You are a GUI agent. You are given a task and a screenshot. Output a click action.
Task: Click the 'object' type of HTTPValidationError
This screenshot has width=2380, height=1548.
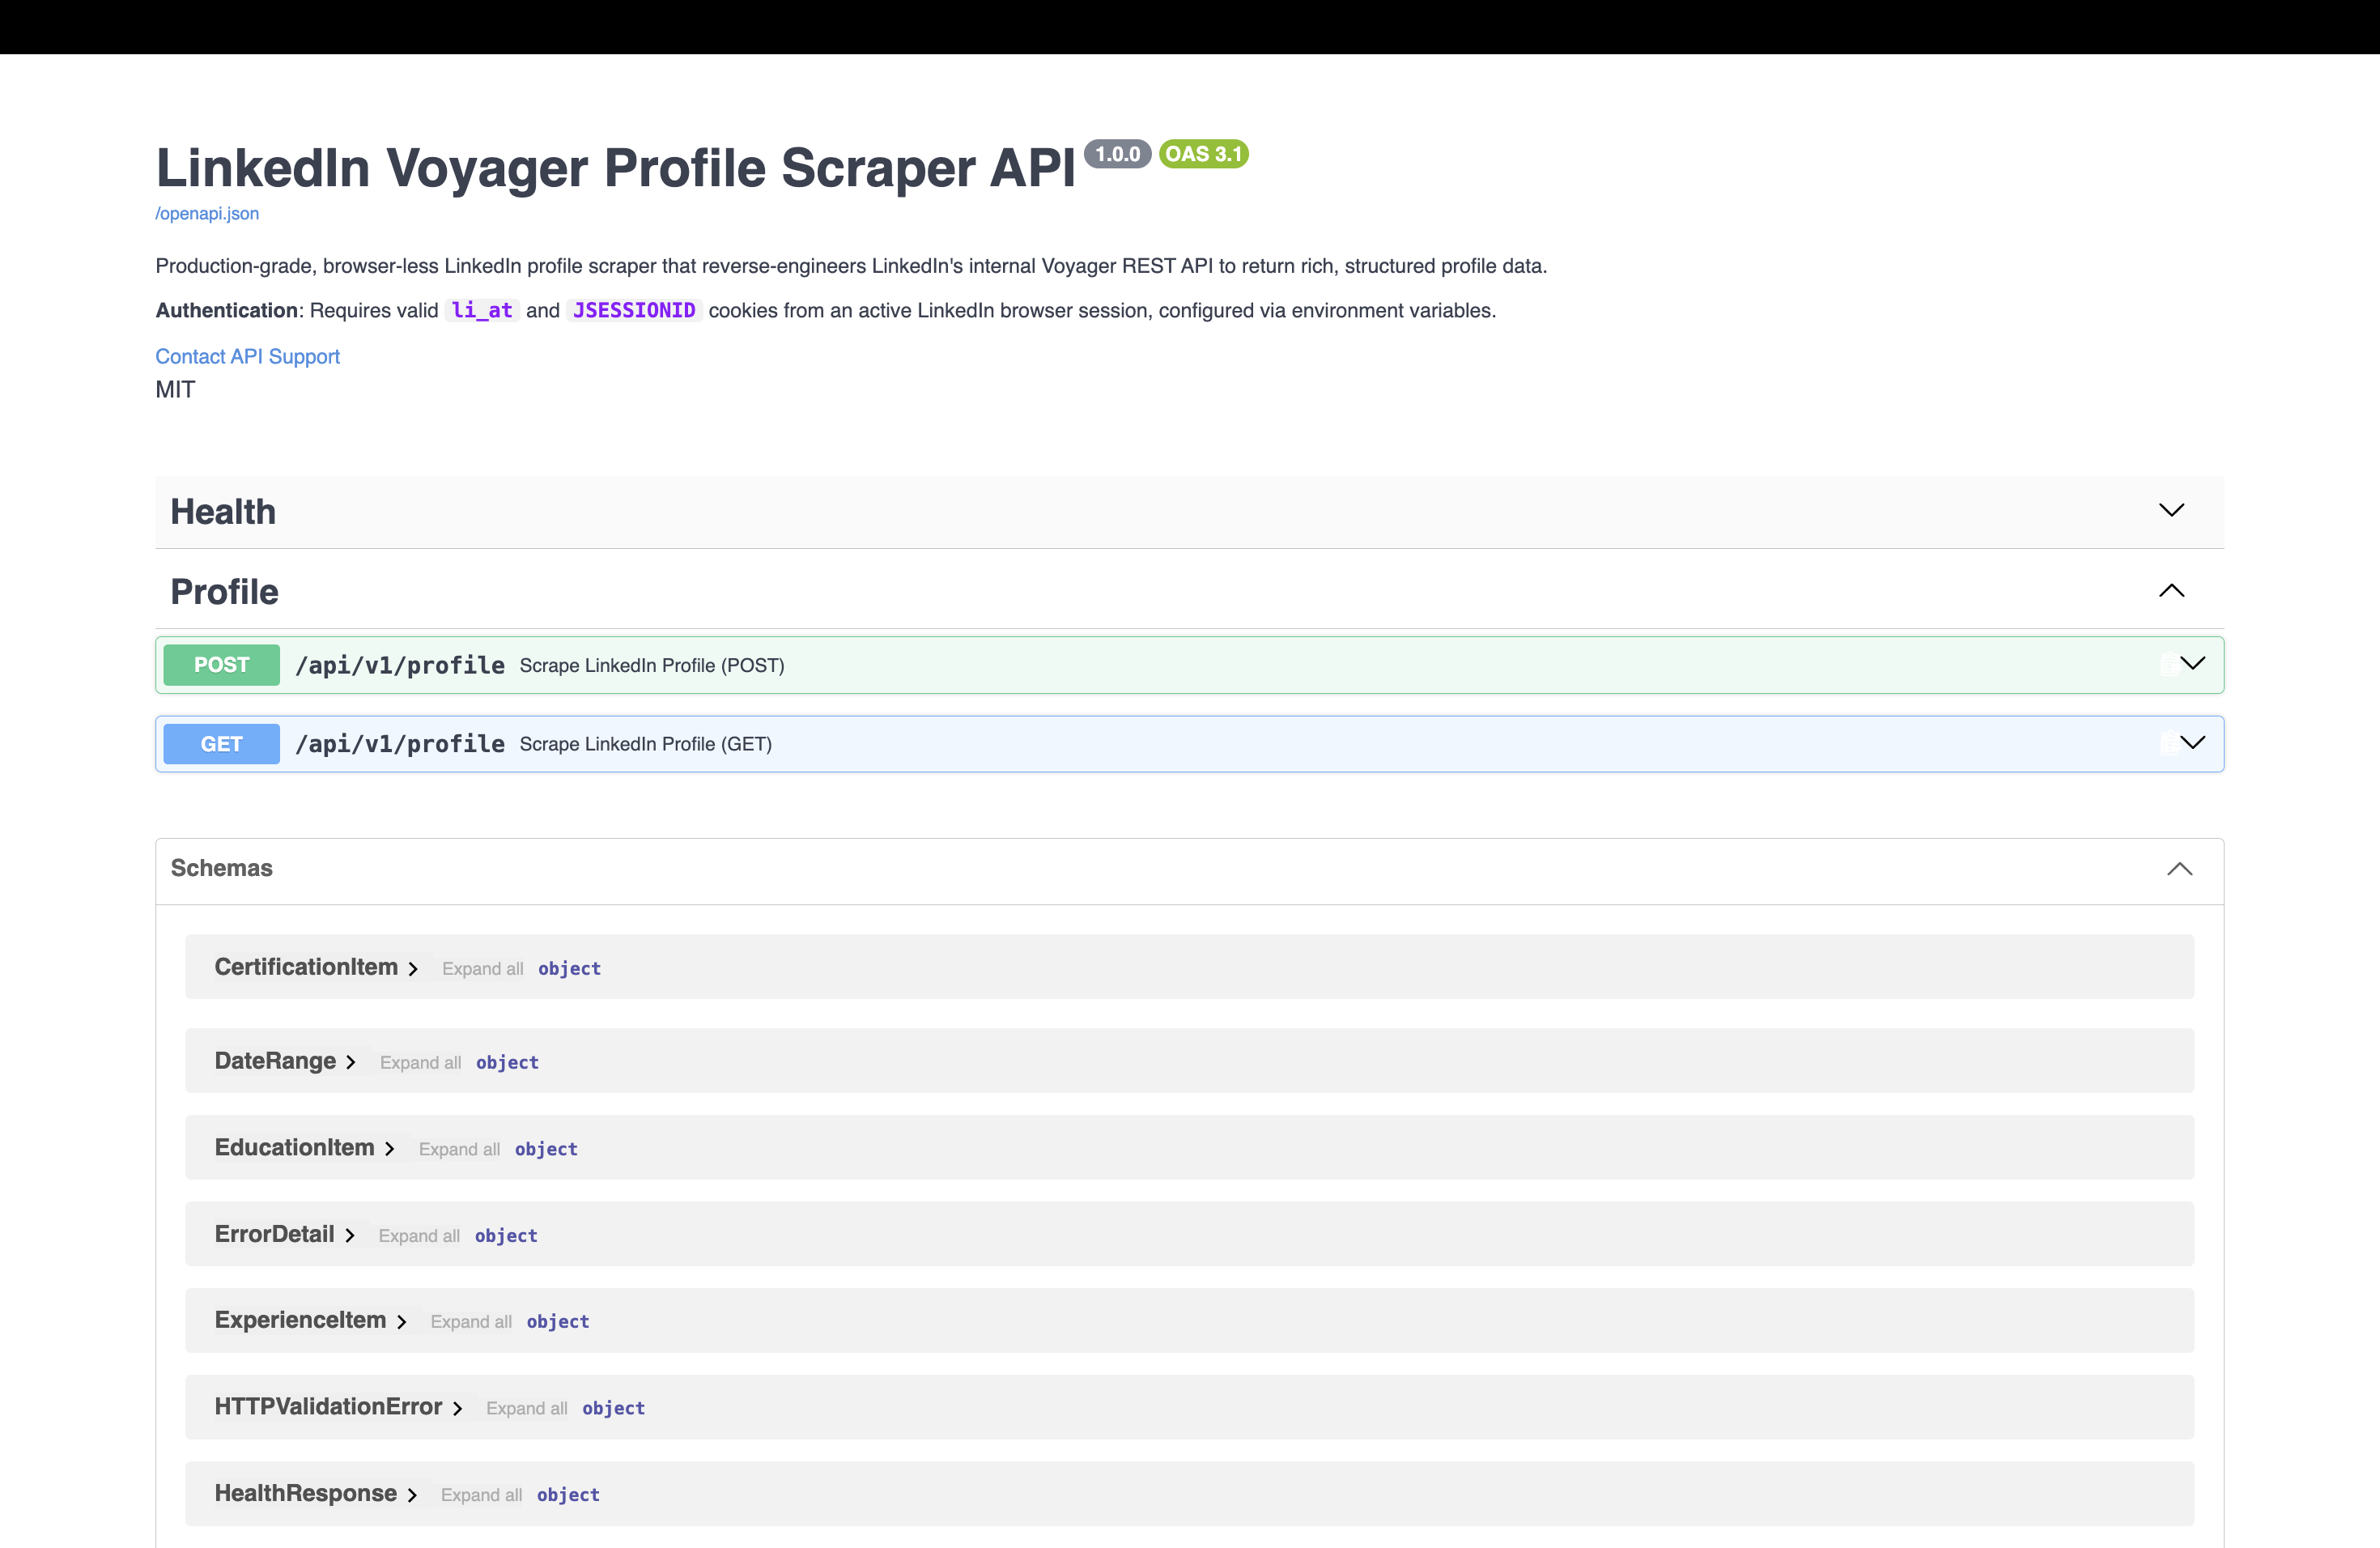[x=614, y=1409]
